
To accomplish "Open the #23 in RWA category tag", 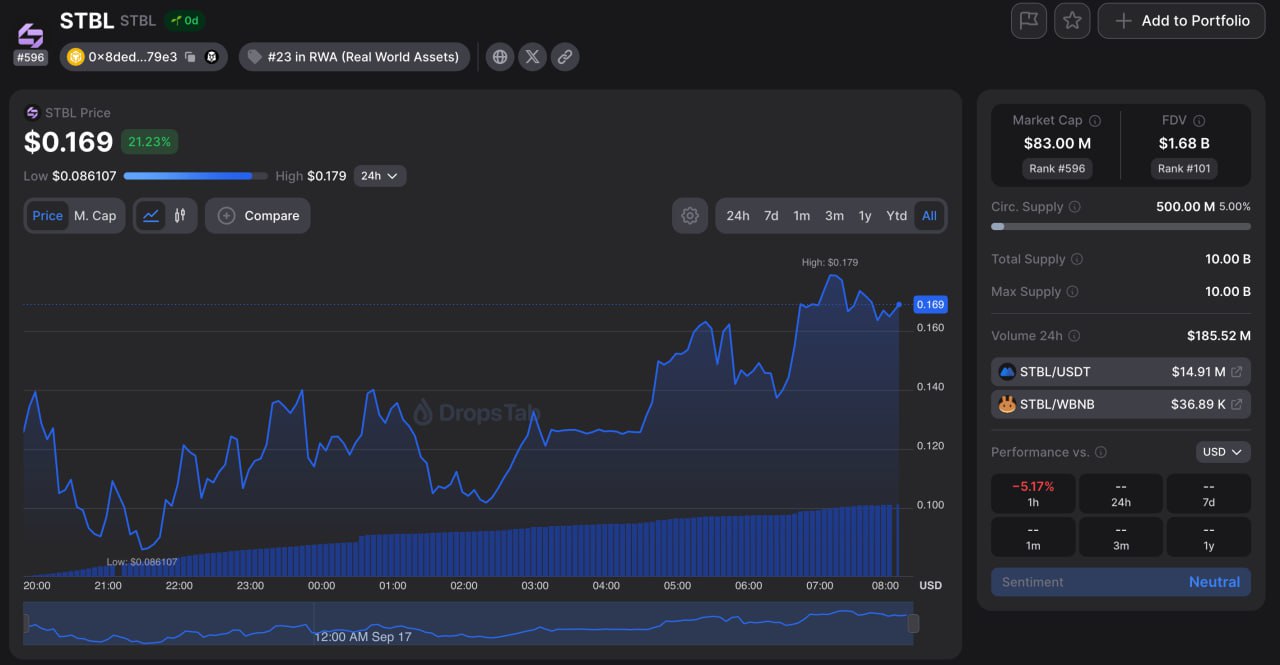I will point(355,57).
